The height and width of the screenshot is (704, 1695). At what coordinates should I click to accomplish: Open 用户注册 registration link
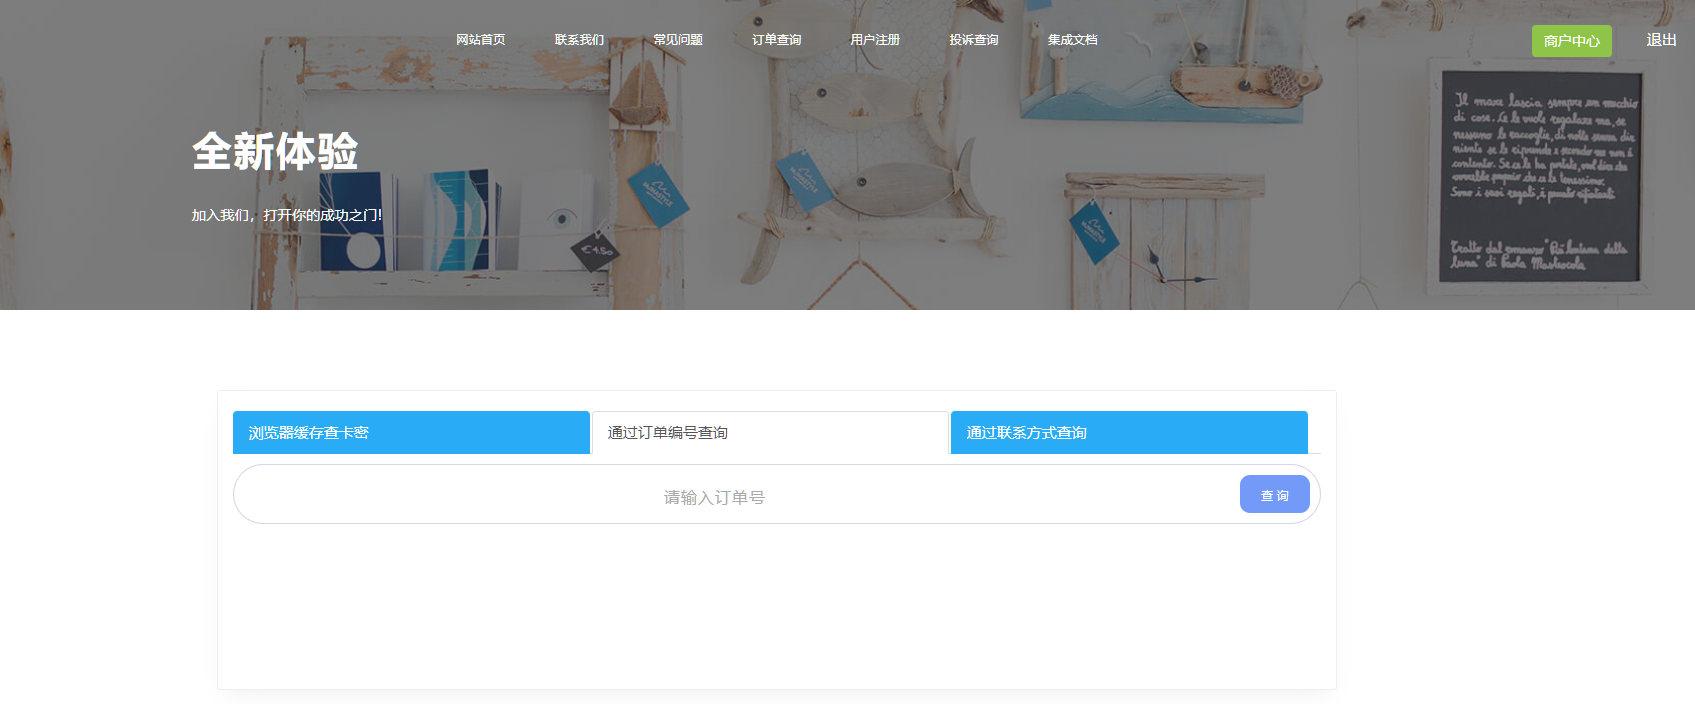coord(875,40)
